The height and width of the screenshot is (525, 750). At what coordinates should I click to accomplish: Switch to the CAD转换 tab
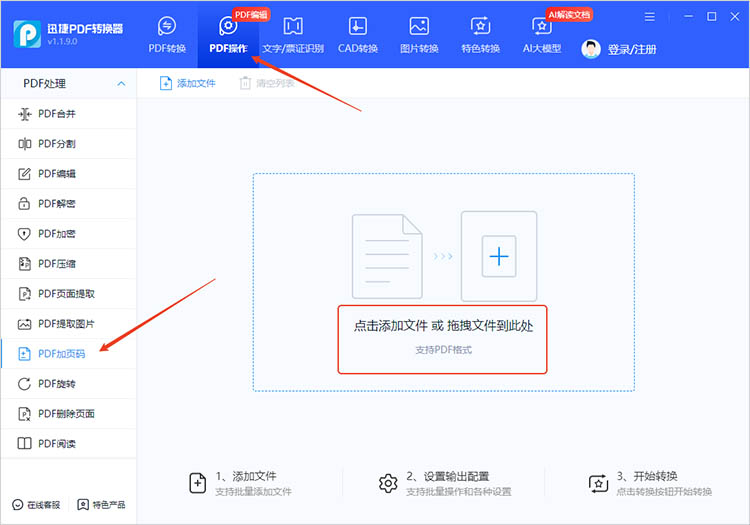358,34
